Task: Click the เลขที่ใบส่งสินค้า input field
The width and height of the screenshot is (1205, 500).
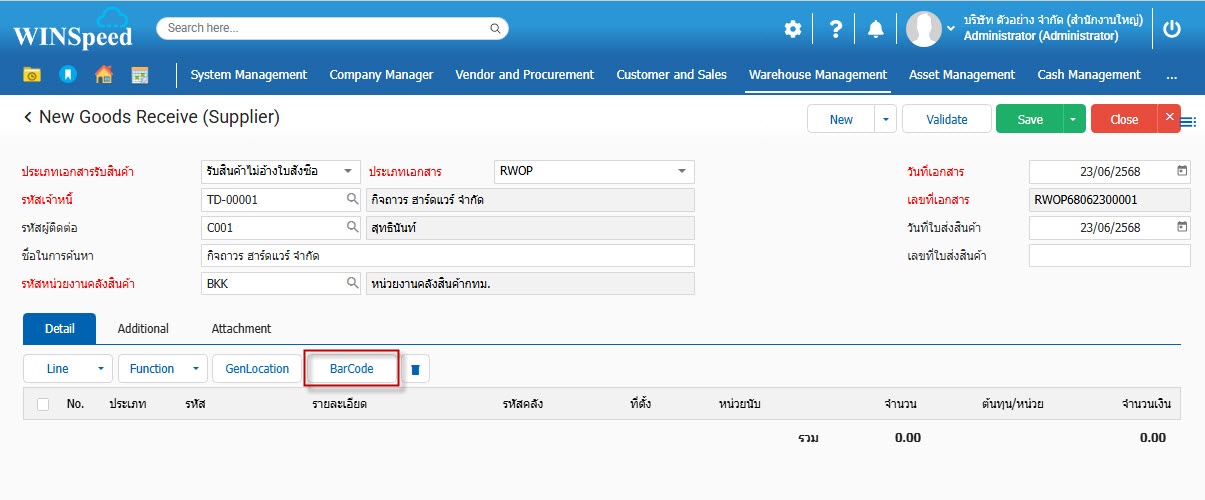Action: coord(1109,256)
